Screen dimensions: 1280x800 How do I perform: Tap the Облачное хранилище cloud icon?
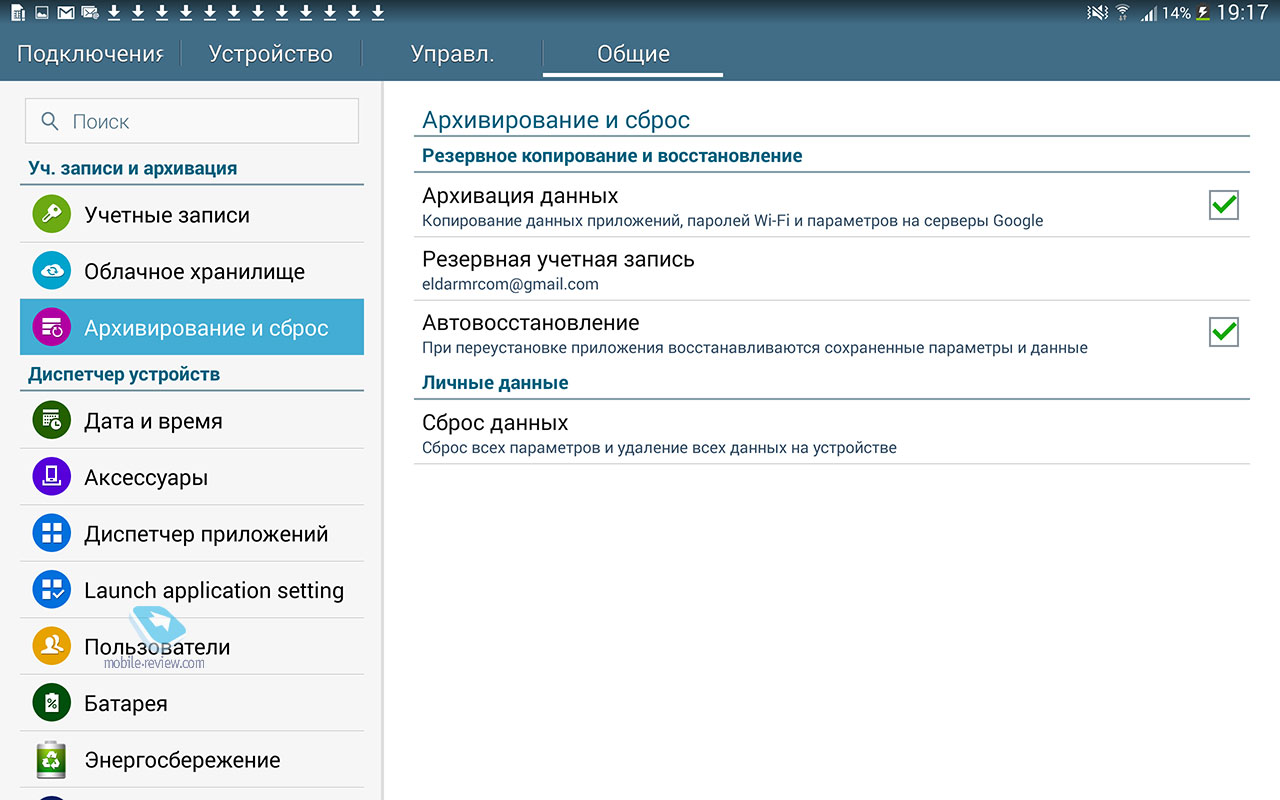pyautogui.click(x=51, y=271)
